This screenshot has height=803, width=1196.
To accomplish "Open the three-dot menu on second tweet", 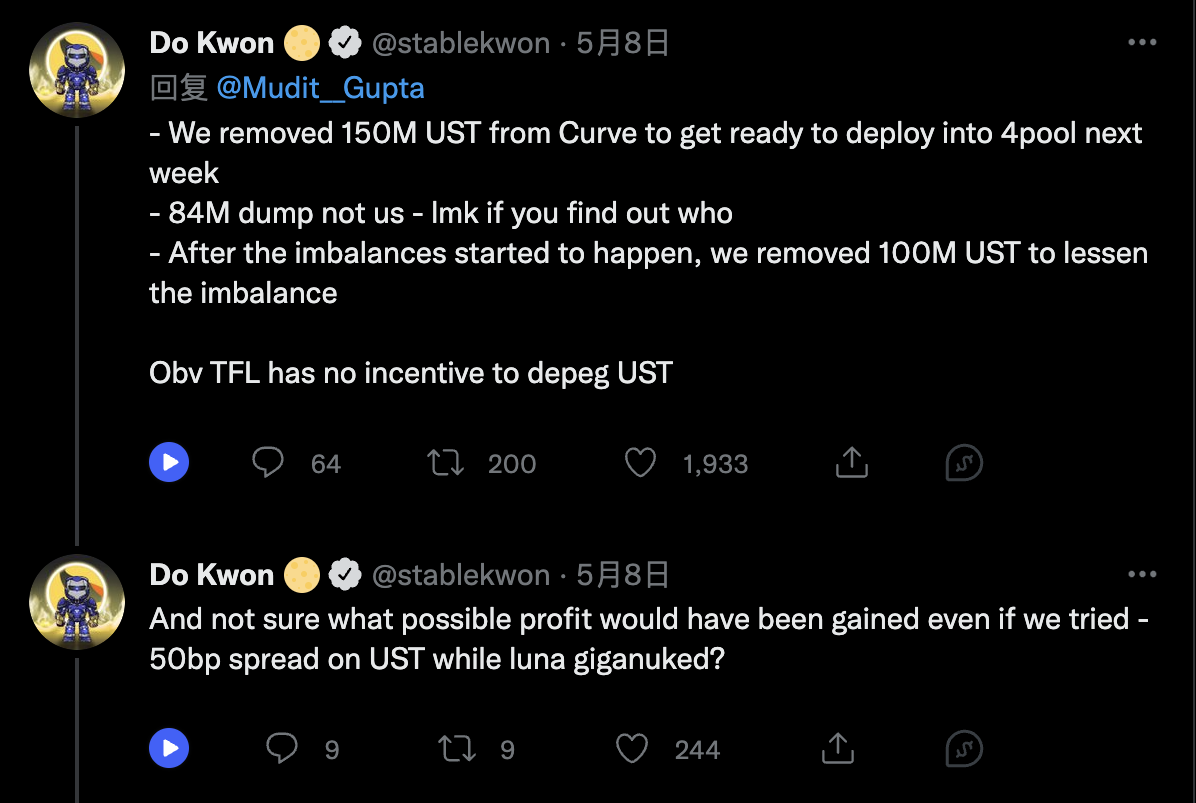I will 1142,574.
